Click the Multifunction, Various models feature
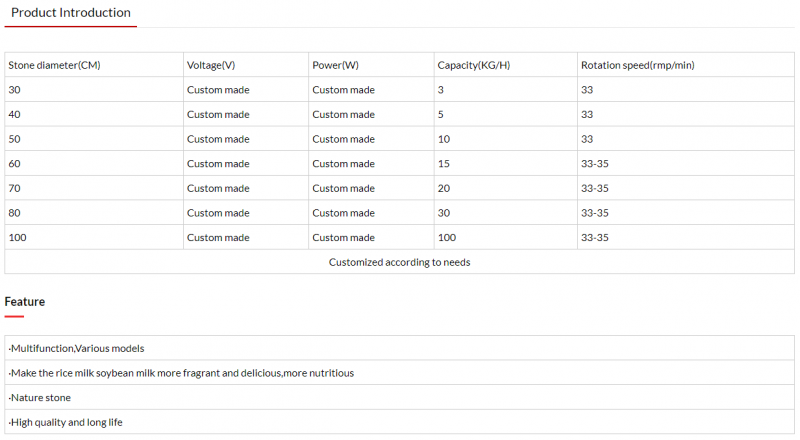Image resolution: width=800 pixels, height=440 pixels. (x=76, y=348)
